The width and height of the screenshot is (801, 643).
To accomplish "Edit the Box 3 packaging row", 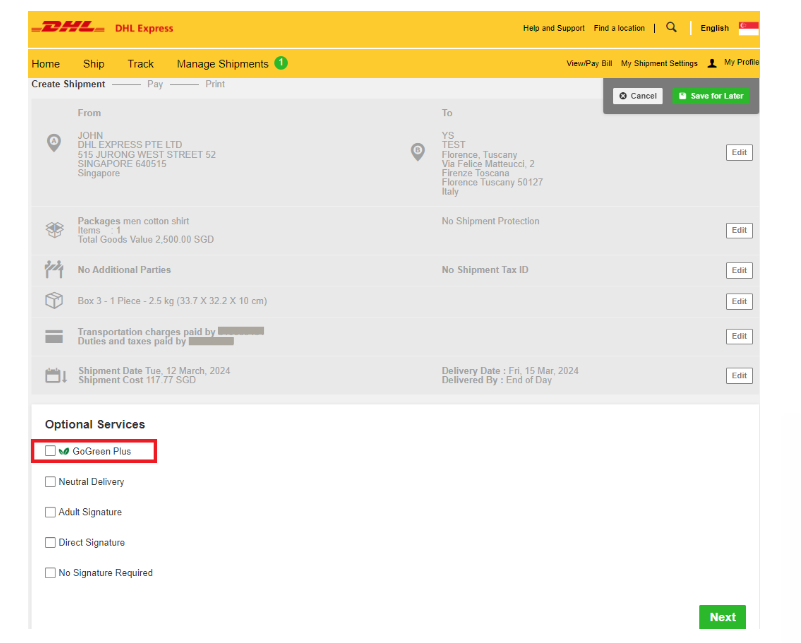I will pos(739,301).
